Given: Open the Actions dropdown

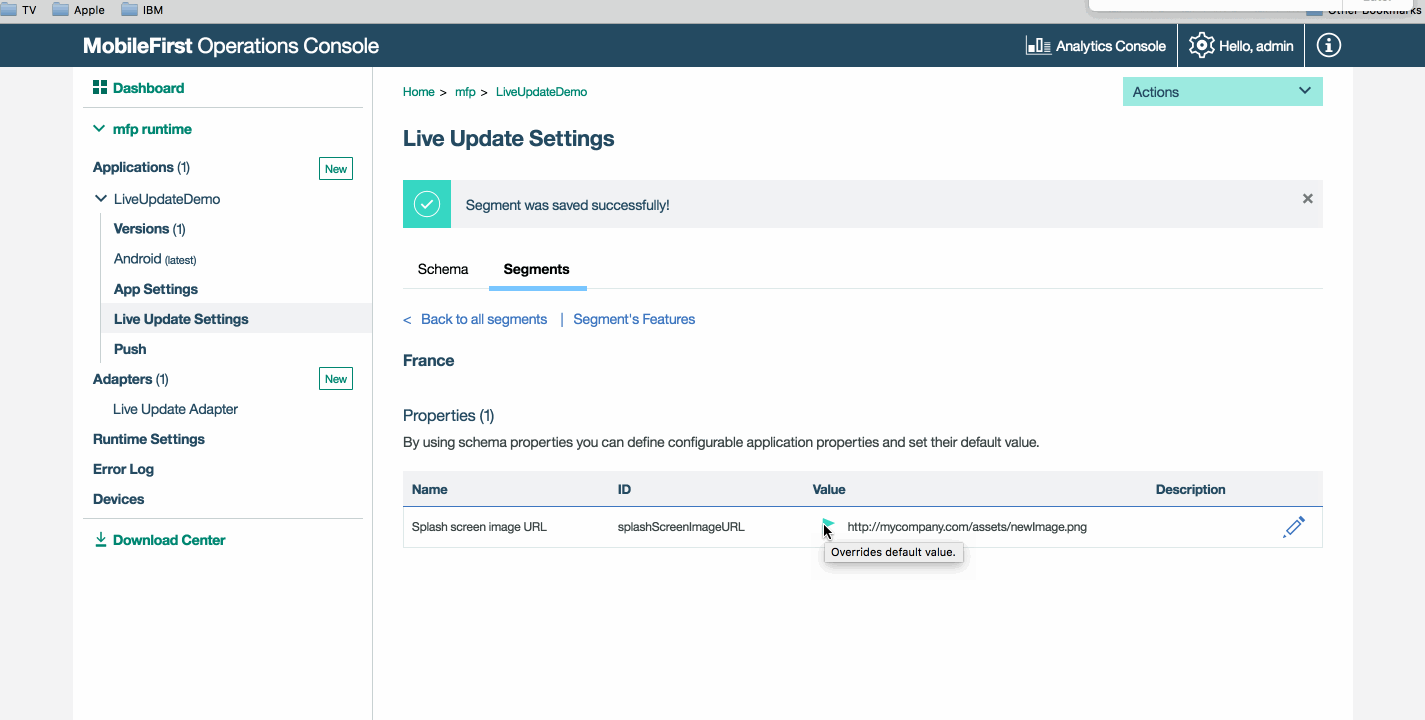Looking at the screenshot, I should [1222, 92].
